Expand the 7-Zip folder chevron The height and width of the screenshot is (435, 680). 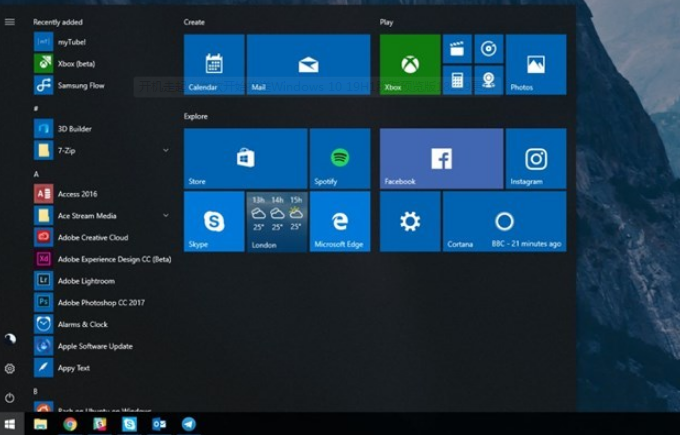tap(166, 150)
